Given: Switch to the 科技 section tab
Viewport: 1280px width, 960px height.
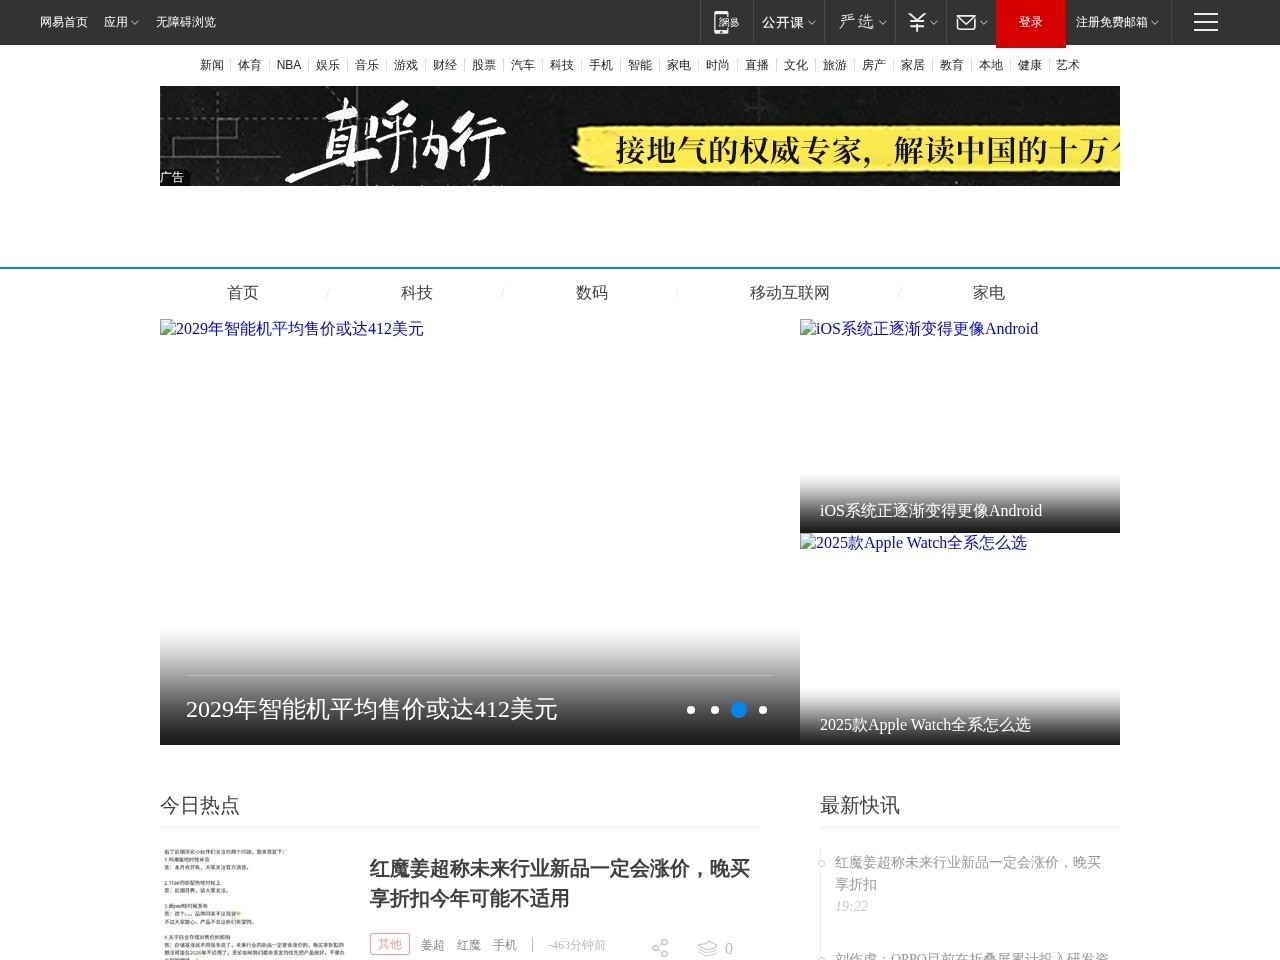Looking at the screenshot, I should tap(417, 293).
